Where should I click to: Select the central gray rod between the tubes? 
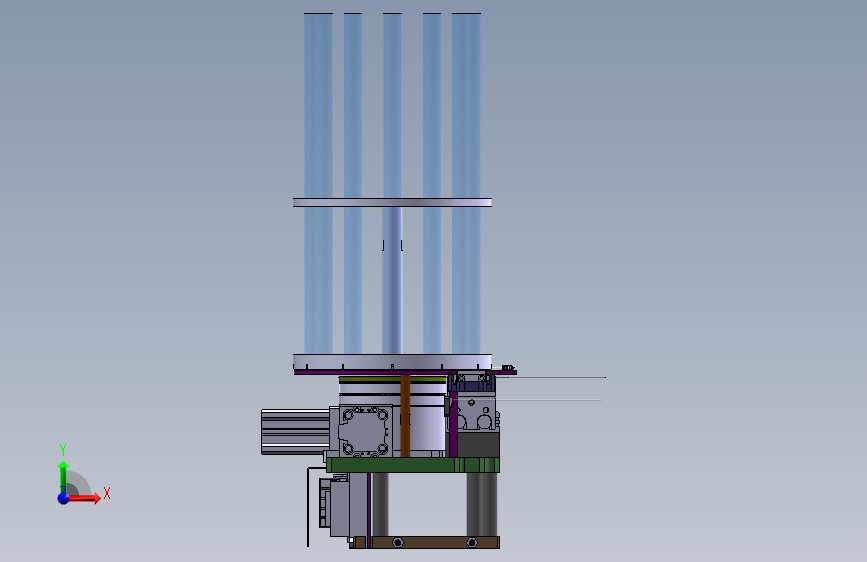392,280
